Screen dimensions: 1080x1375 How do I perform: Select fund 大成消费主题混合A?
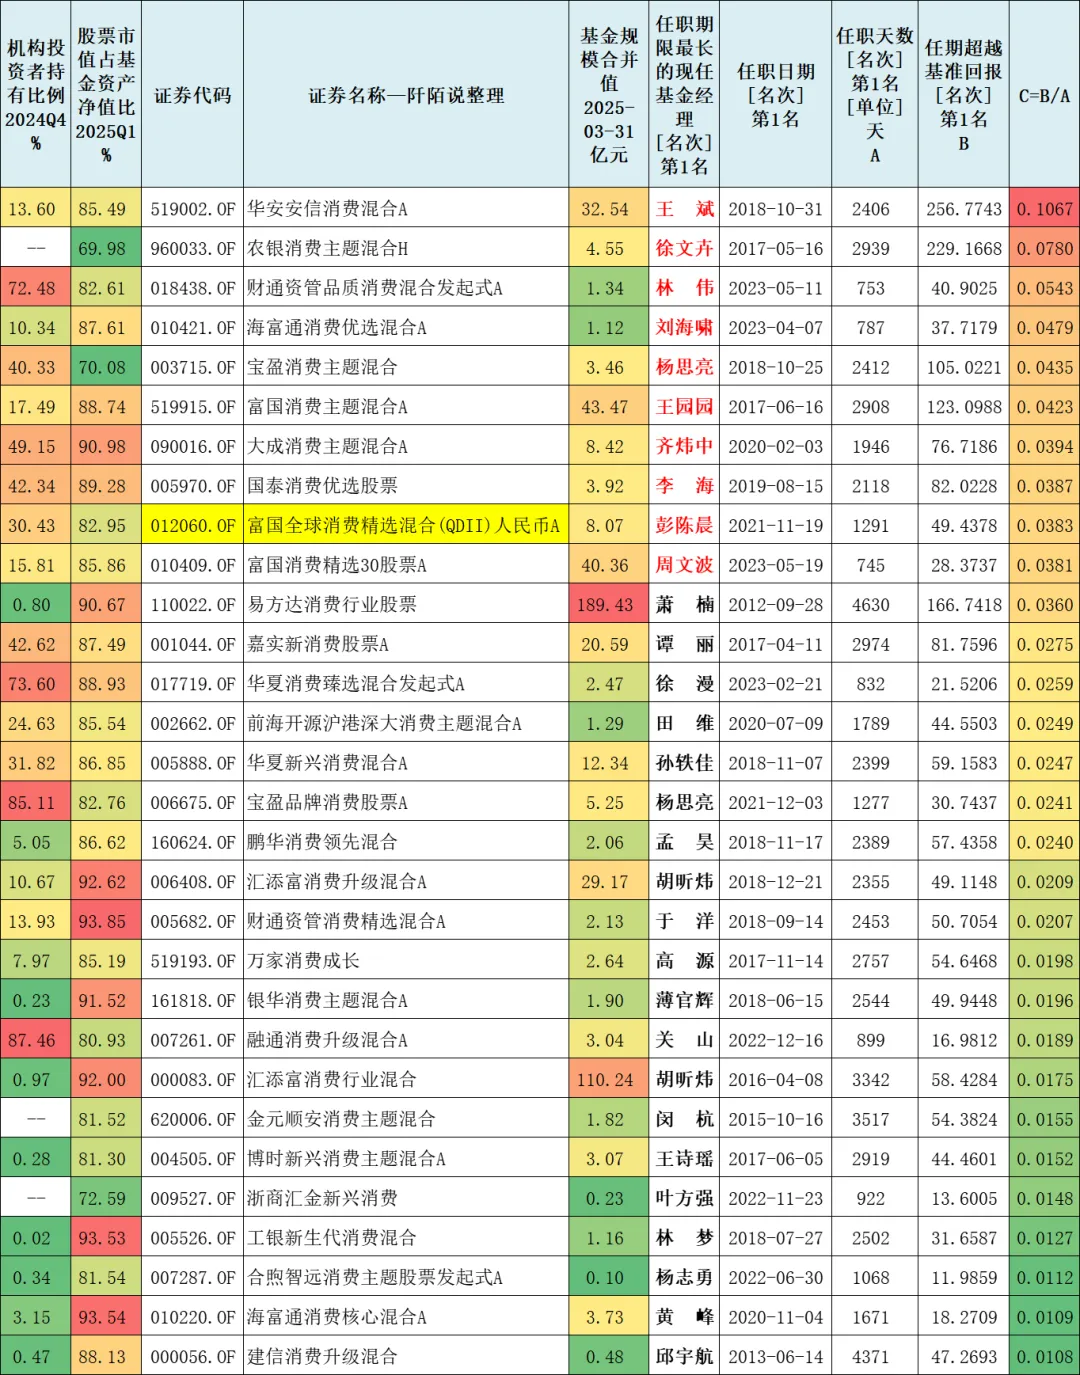pyautogui.click(x=328, y=446)
